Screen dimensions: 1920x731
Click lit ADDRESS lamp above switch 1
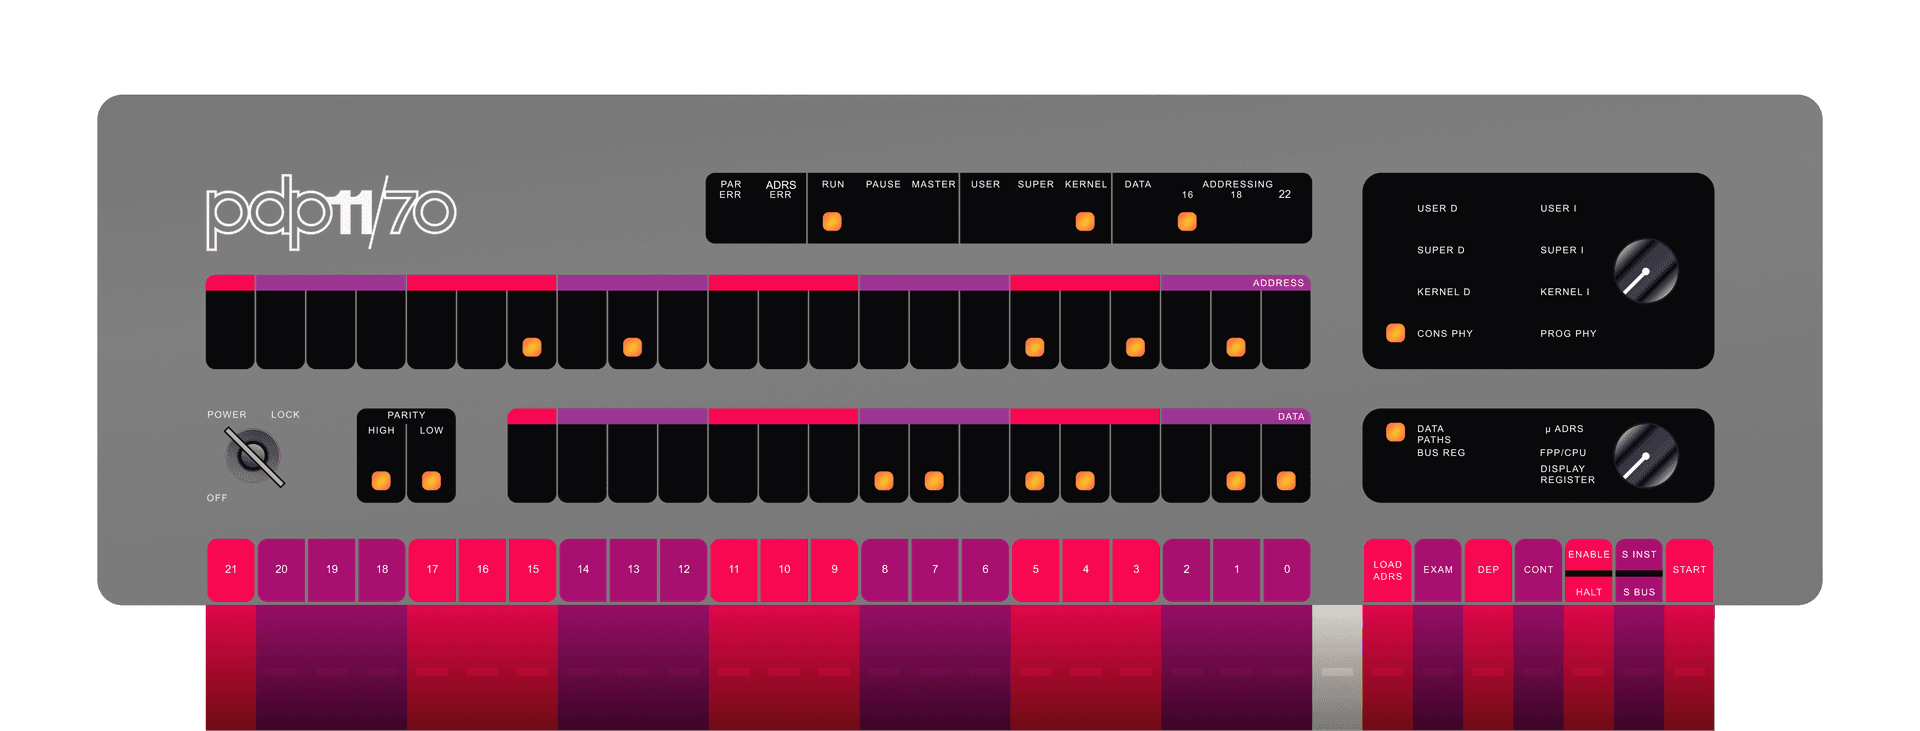(x=1236, y=347)
